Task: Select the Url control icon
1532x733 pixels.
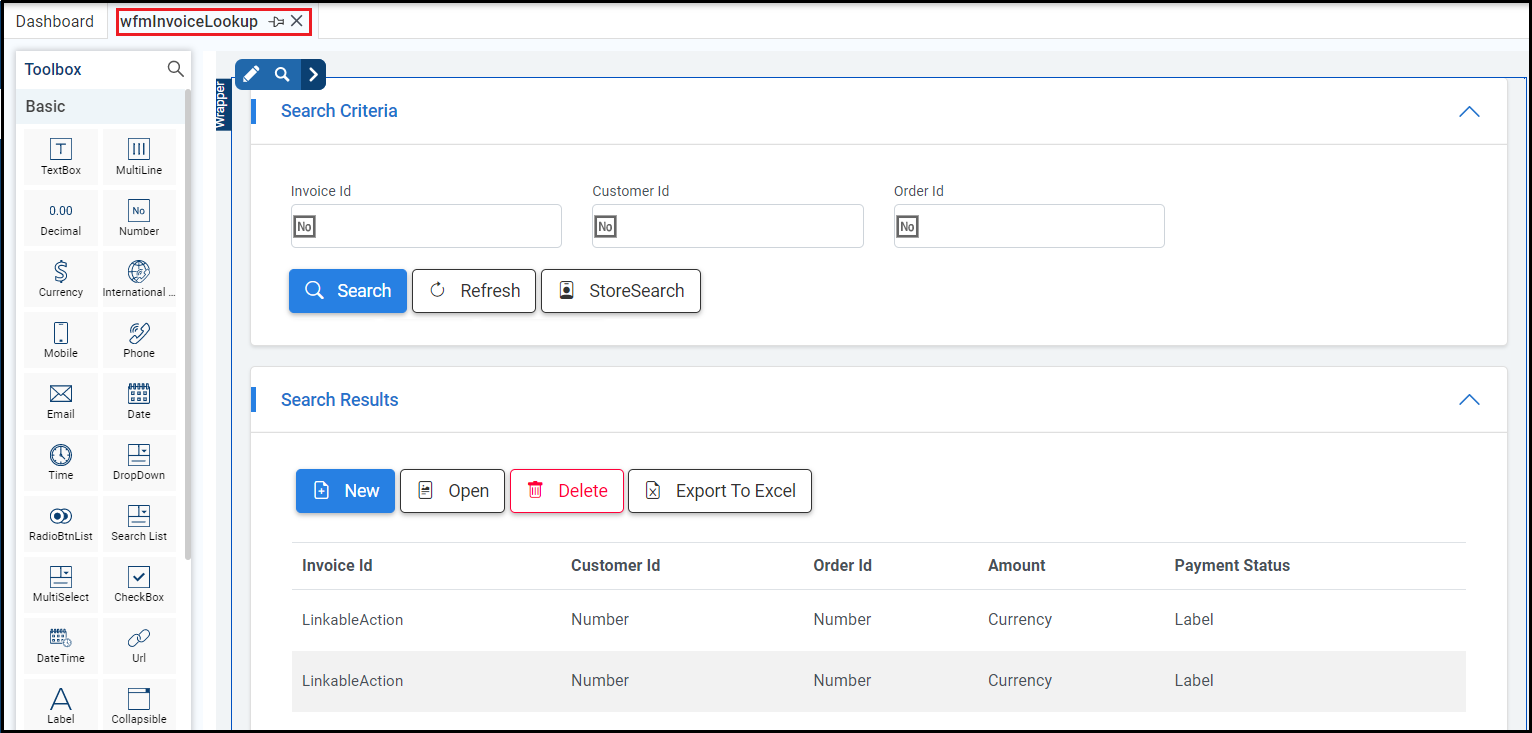Action: click(x=139, y=644)
